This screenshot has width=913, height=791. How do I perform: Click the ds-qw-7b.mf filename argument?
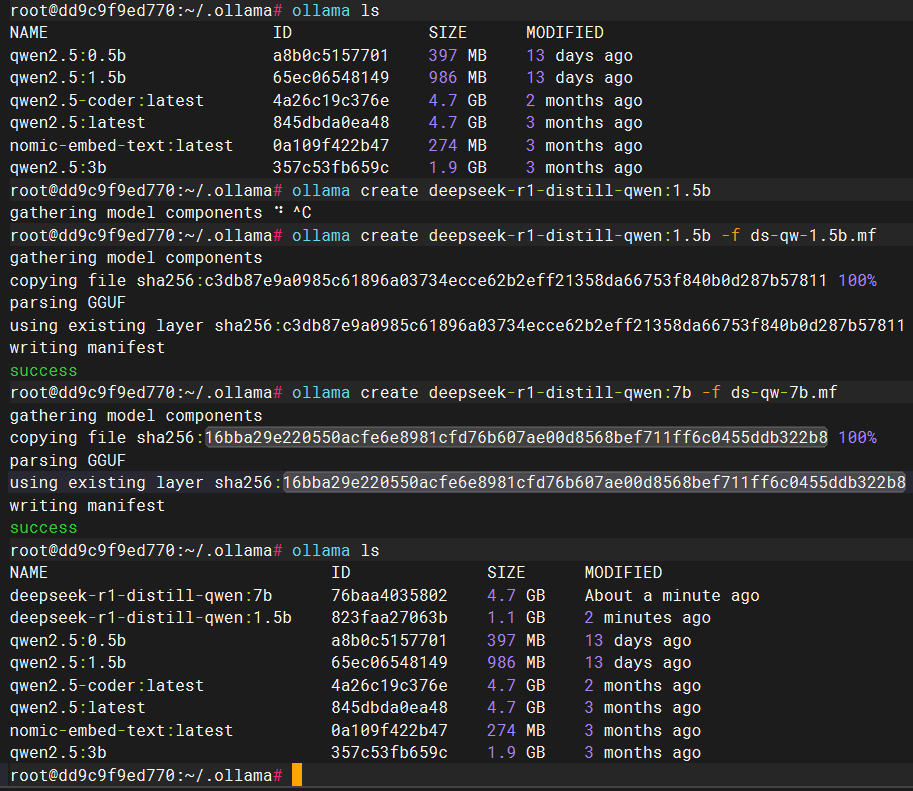784,393
